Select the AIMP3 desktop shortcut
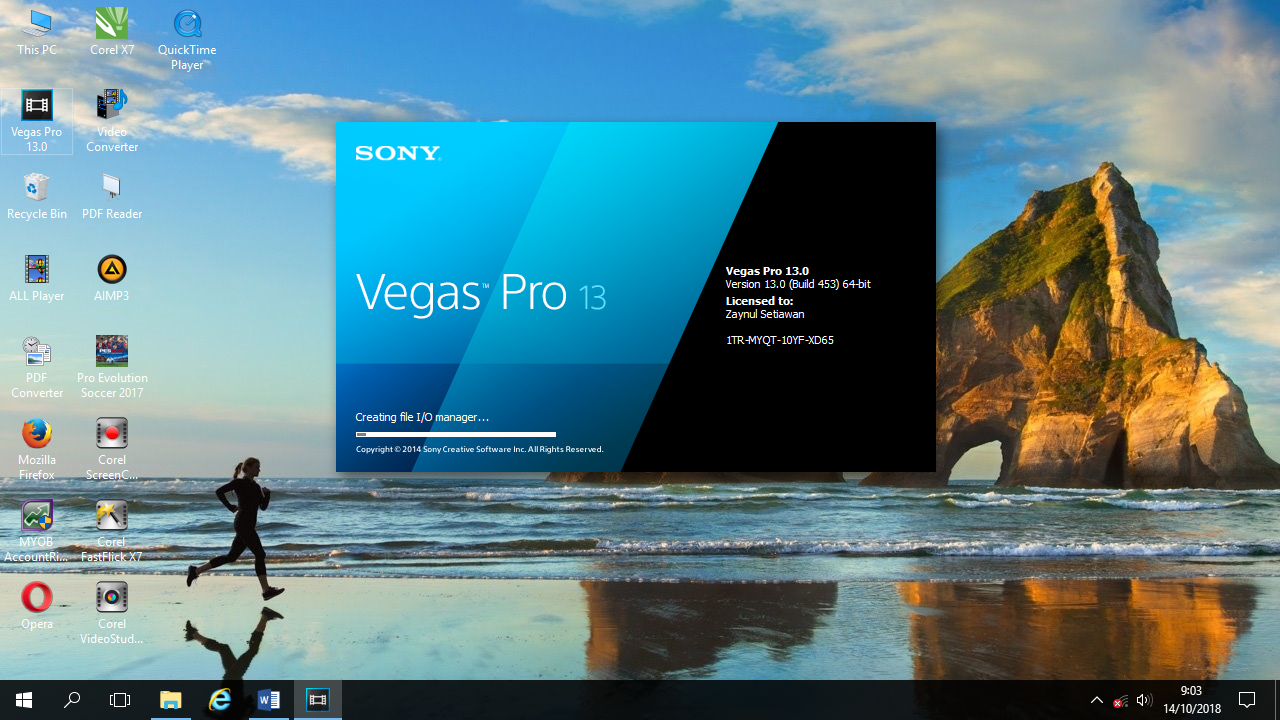This screenshot has width=1280, height=720. point(112,278)
